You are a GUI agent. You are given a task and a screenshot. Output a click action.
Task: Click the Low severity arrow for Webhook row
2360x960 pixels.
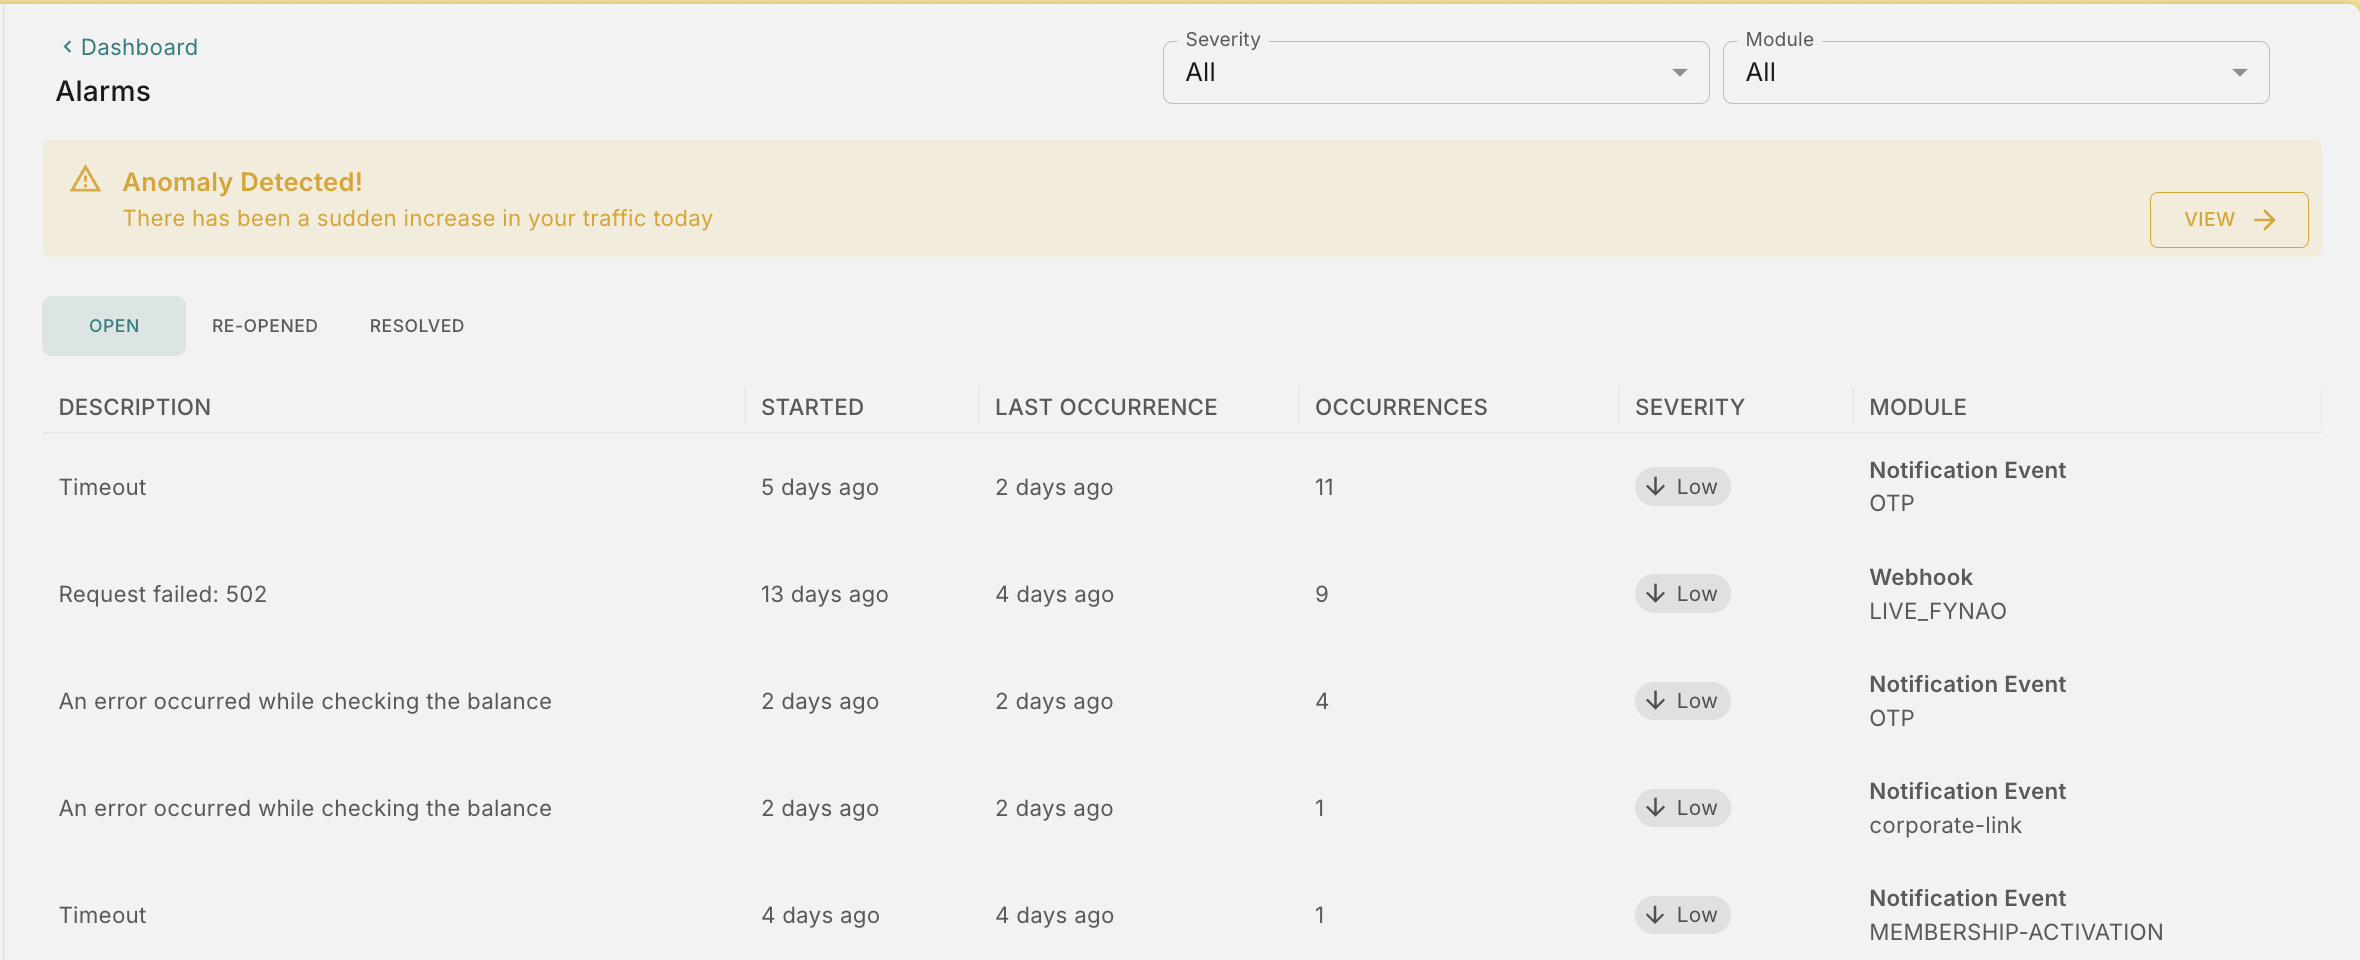(x=1656, y=594)
